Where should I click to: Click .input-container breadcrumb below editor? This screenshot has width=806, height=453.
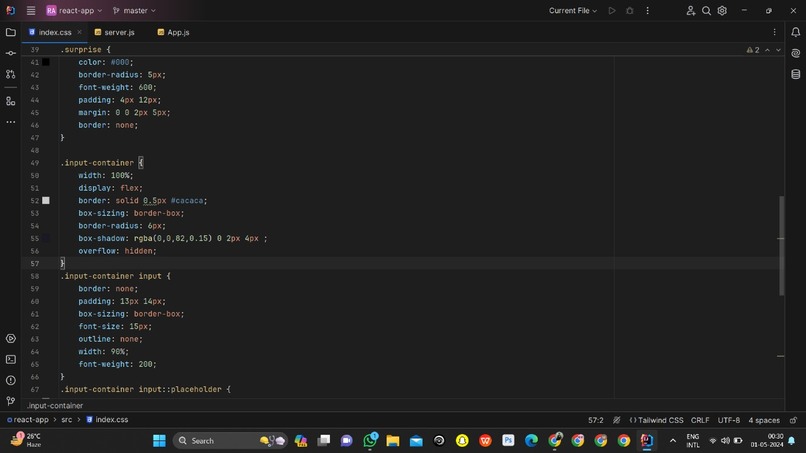[55, 406]
